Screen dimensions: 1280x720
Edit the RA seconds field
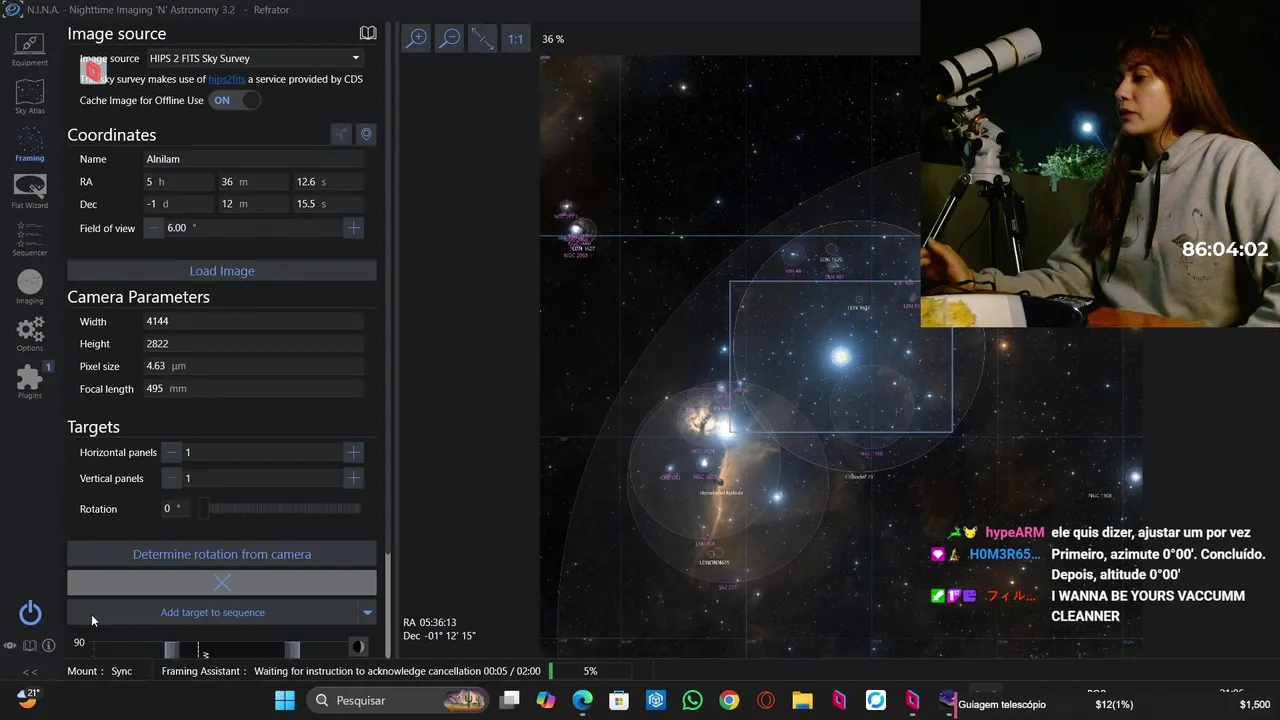tap(328, 182)
